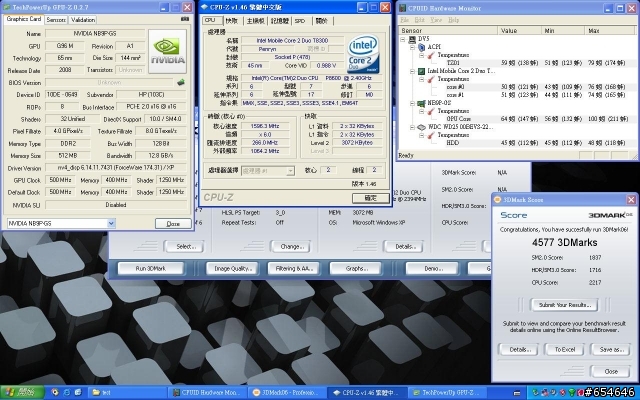Collapse the NB9P-GS tree node
This screenshot has height=400, width=640.
[x=412, y=103]
